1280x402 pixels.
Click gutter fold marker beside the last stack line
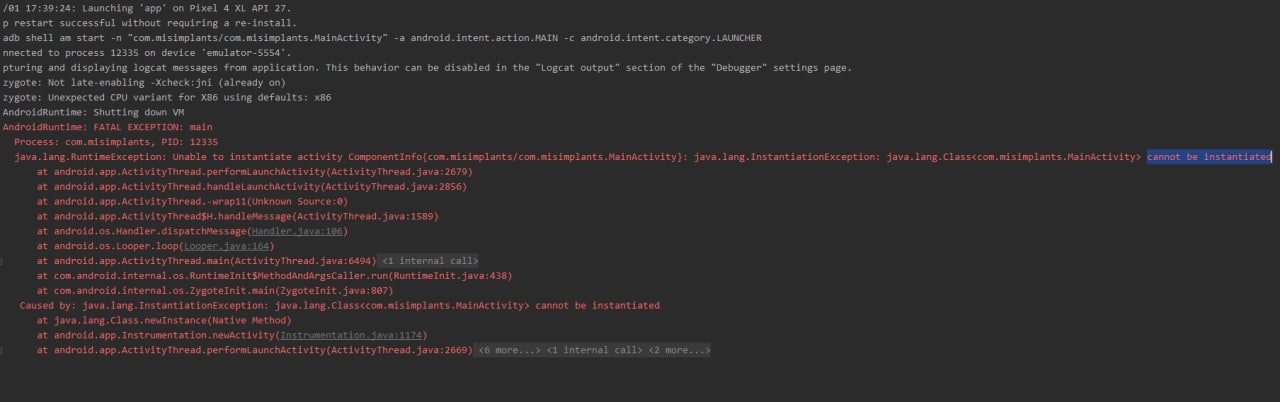click(x=3, y=351)
